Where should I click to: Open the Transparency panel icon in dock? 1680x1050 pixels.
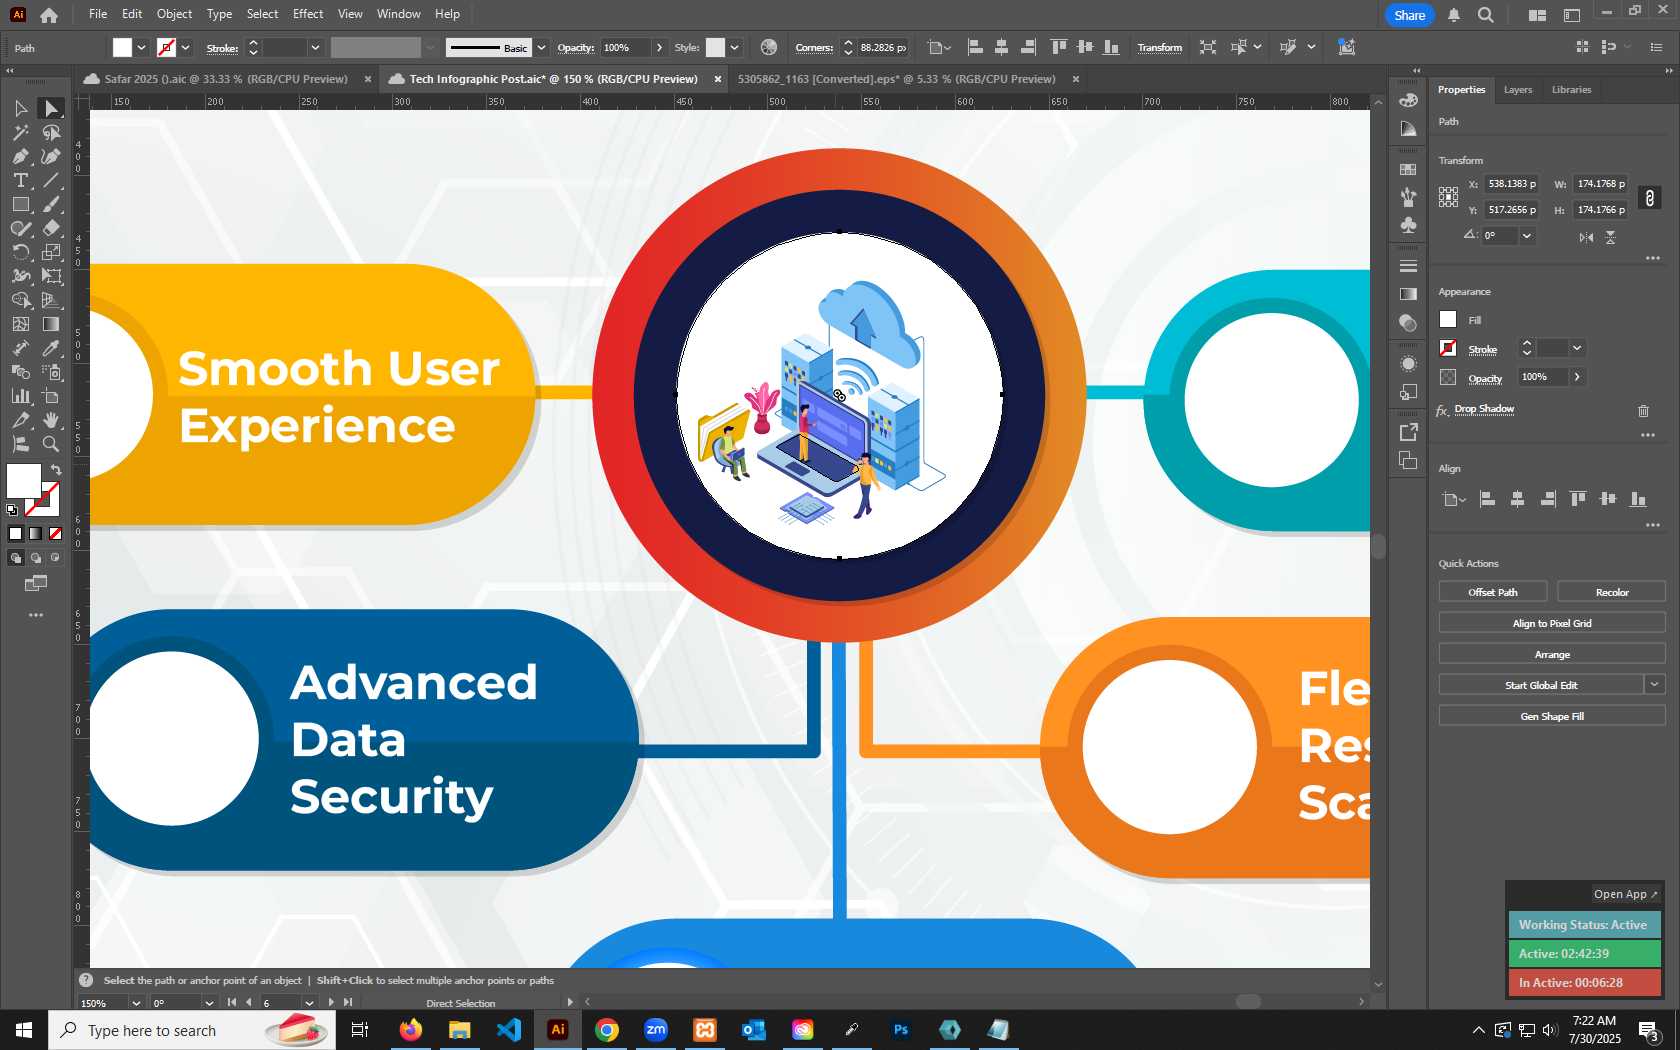click(x=1408, y=323)
